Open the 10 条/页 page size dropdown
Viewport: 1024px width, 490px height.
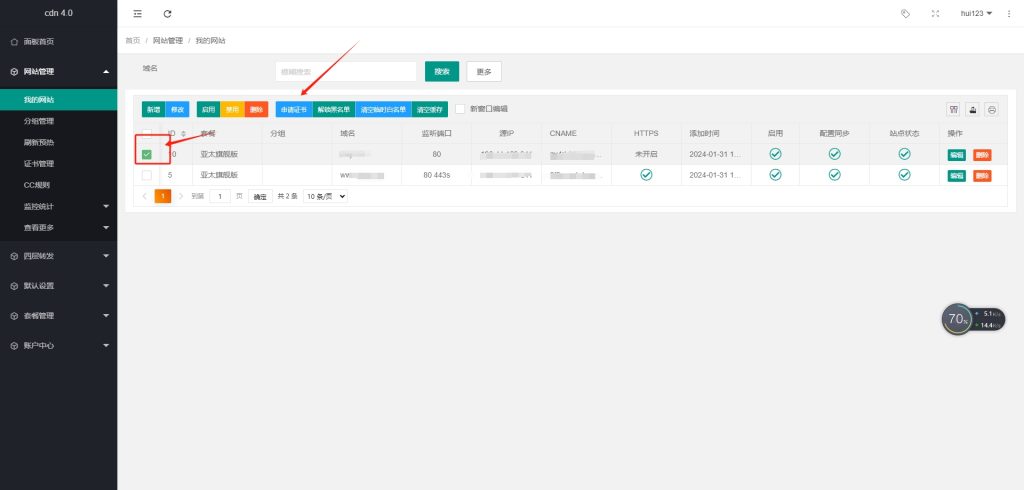325,196
